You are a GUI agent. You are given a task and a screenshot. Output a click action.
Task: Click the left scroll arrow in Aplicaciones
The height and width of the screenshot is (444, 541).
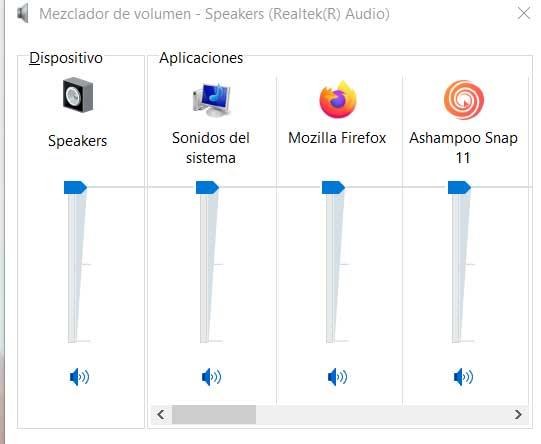point(161,414)
